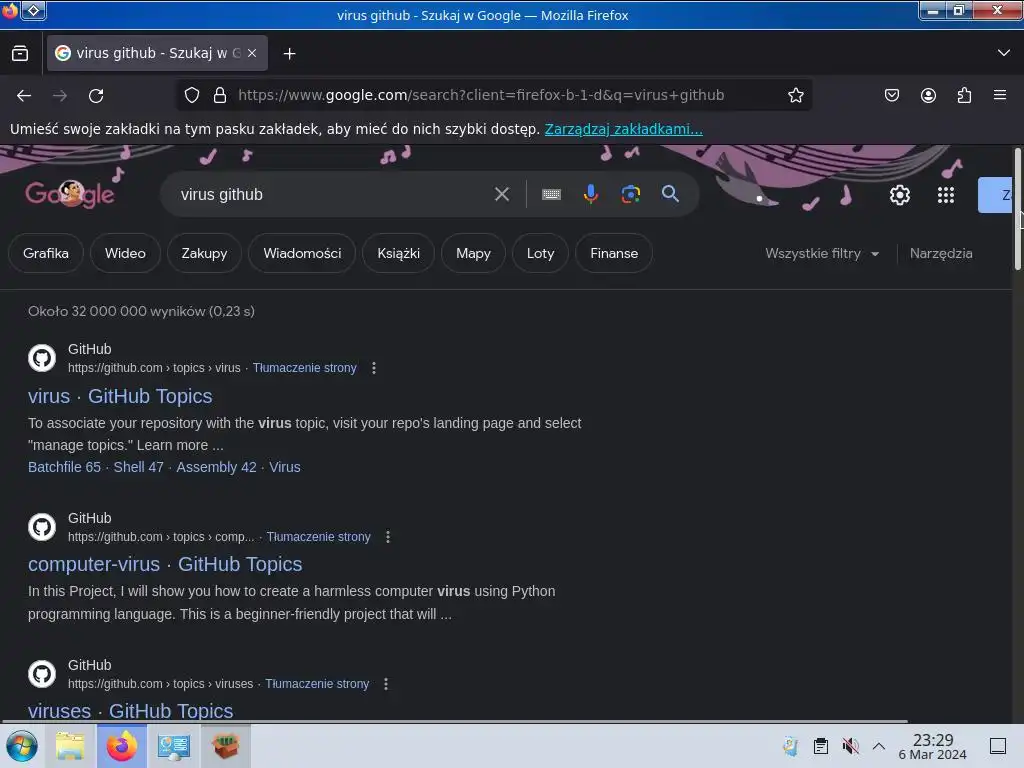Open extensions puzzle icon
1024x768 pixels.
click(964, 95)
